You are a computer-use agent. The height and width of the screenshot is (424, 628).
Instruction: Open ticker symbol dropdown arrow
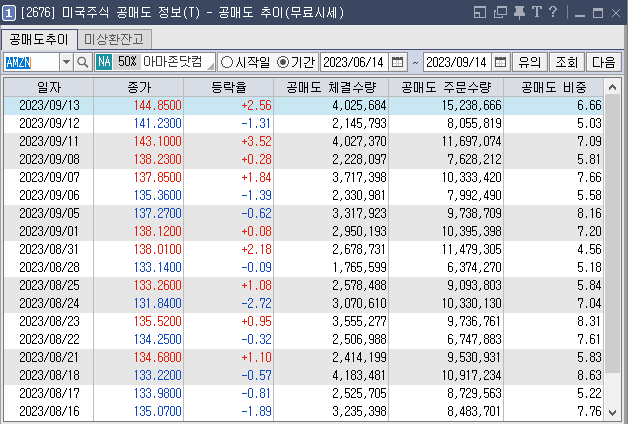(x=66, y=62)
